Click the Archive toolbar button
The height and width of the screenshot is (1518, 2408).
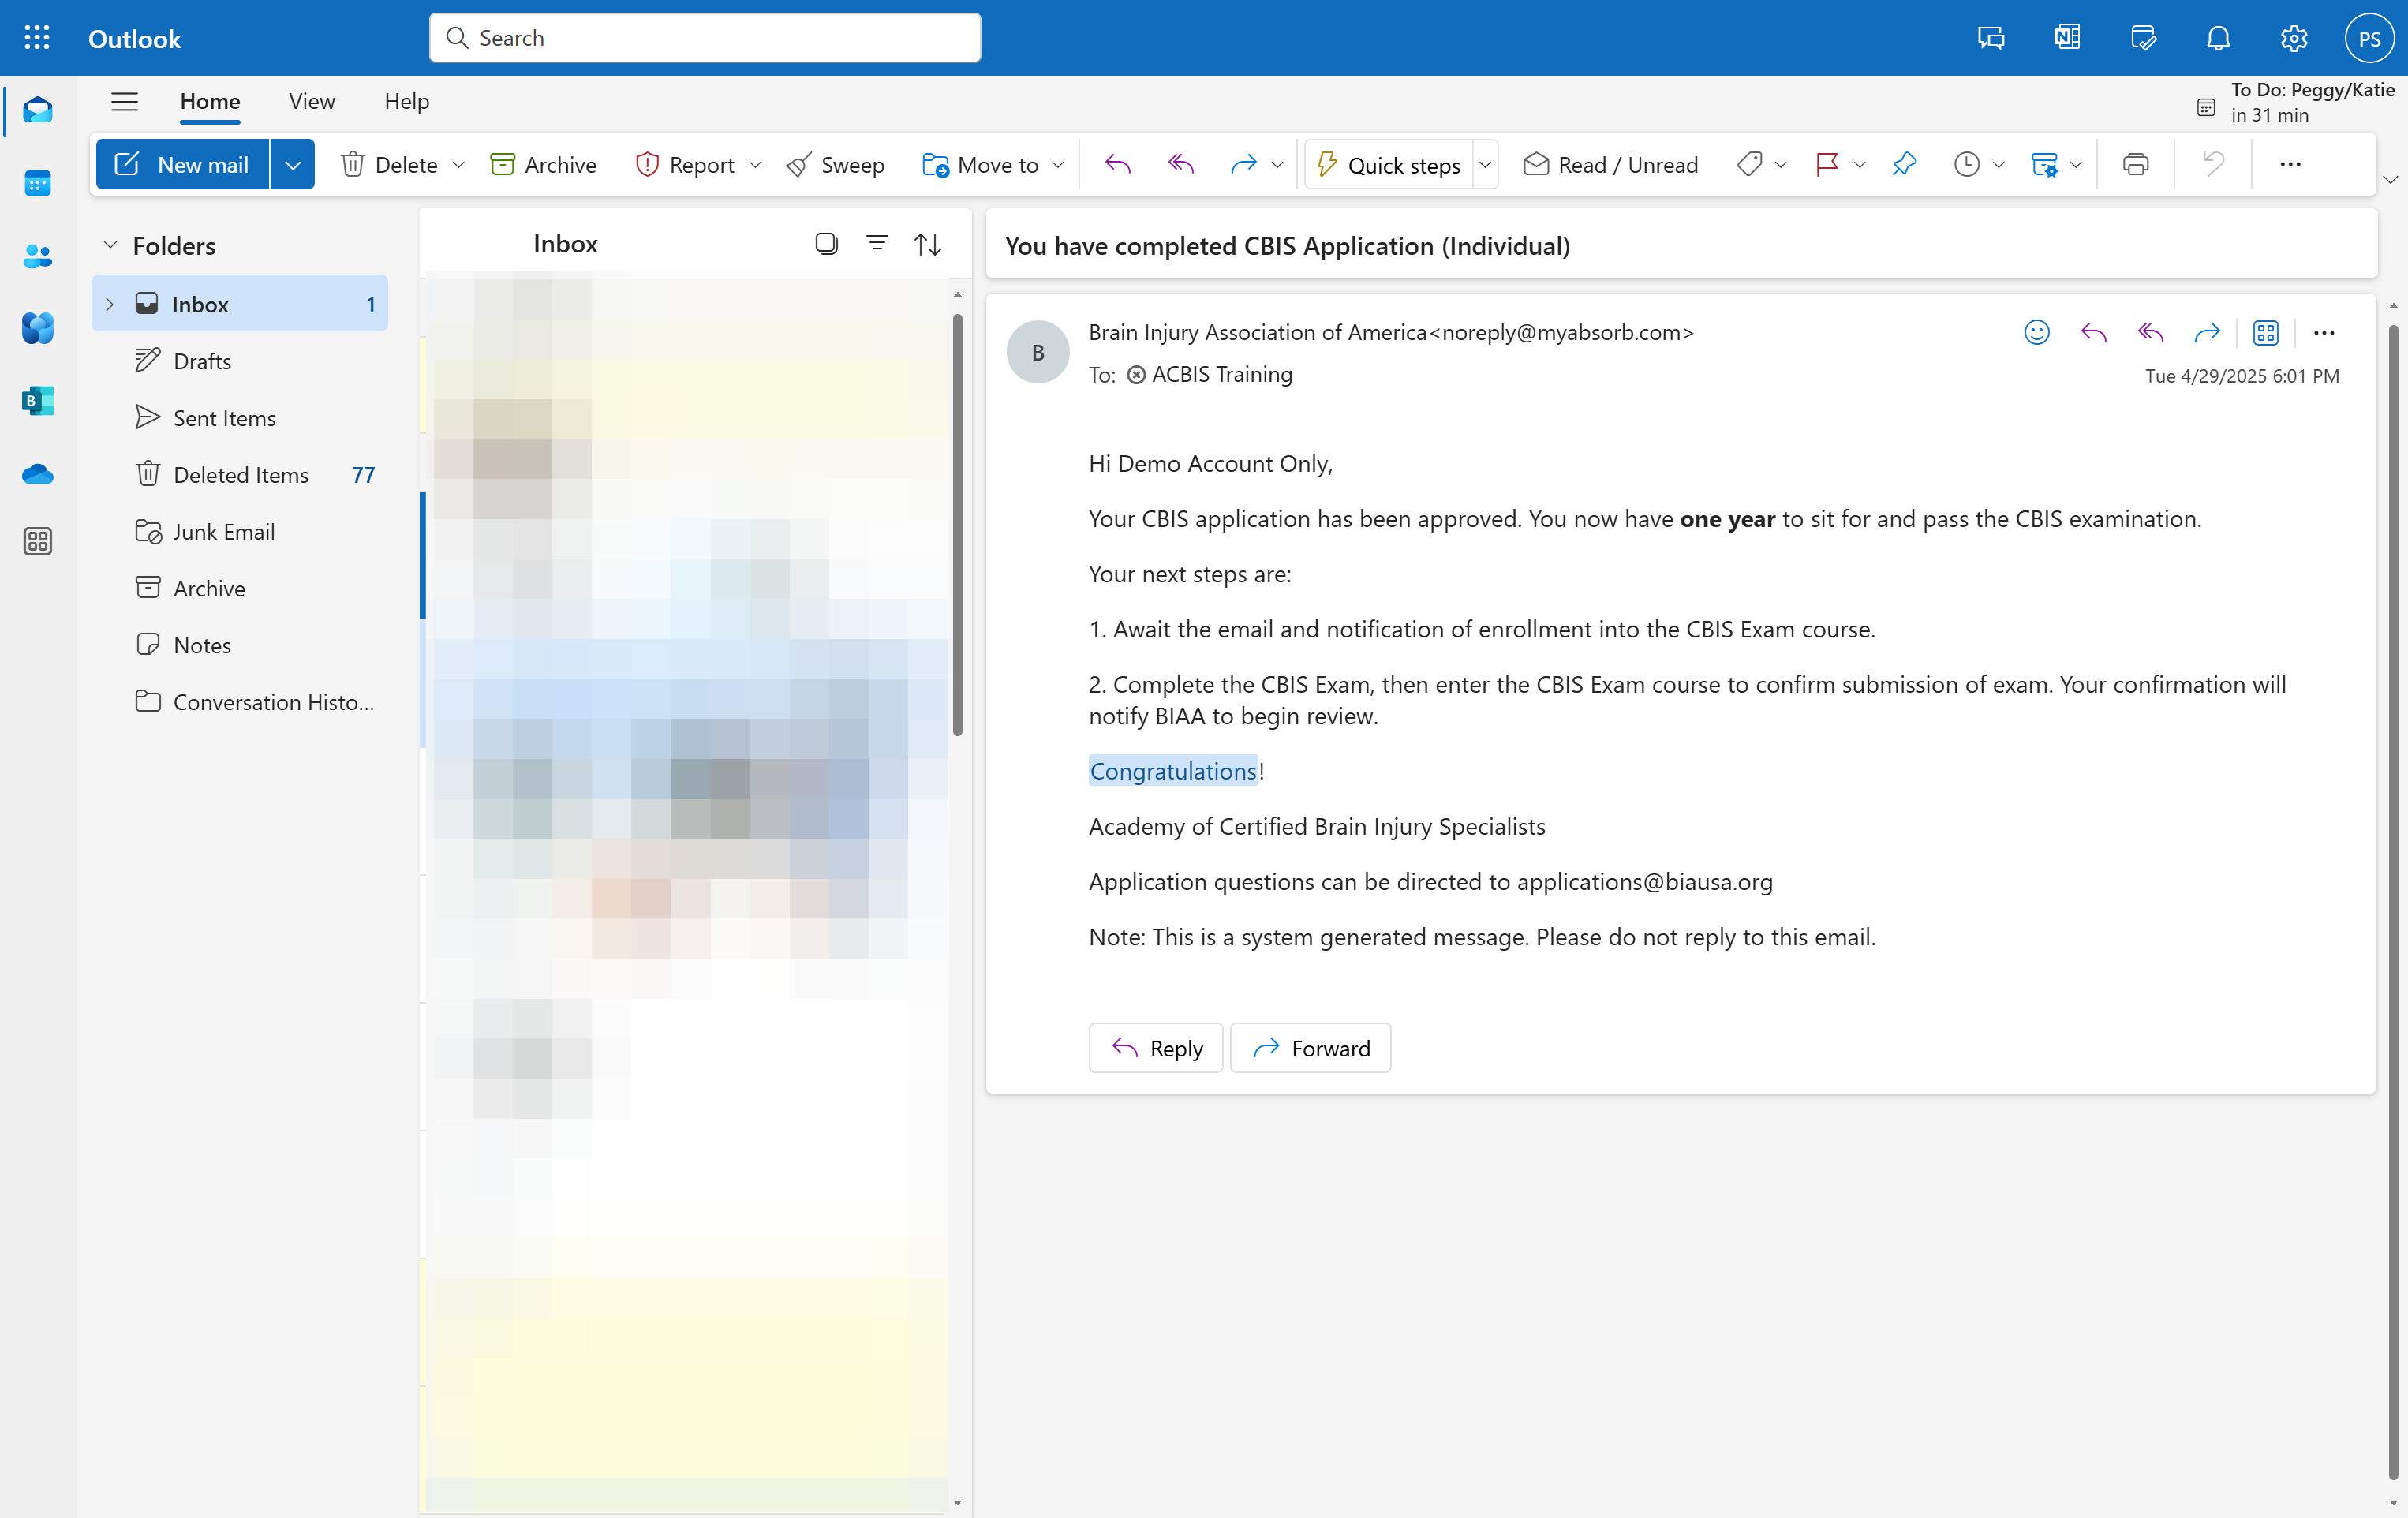[544, 164]
